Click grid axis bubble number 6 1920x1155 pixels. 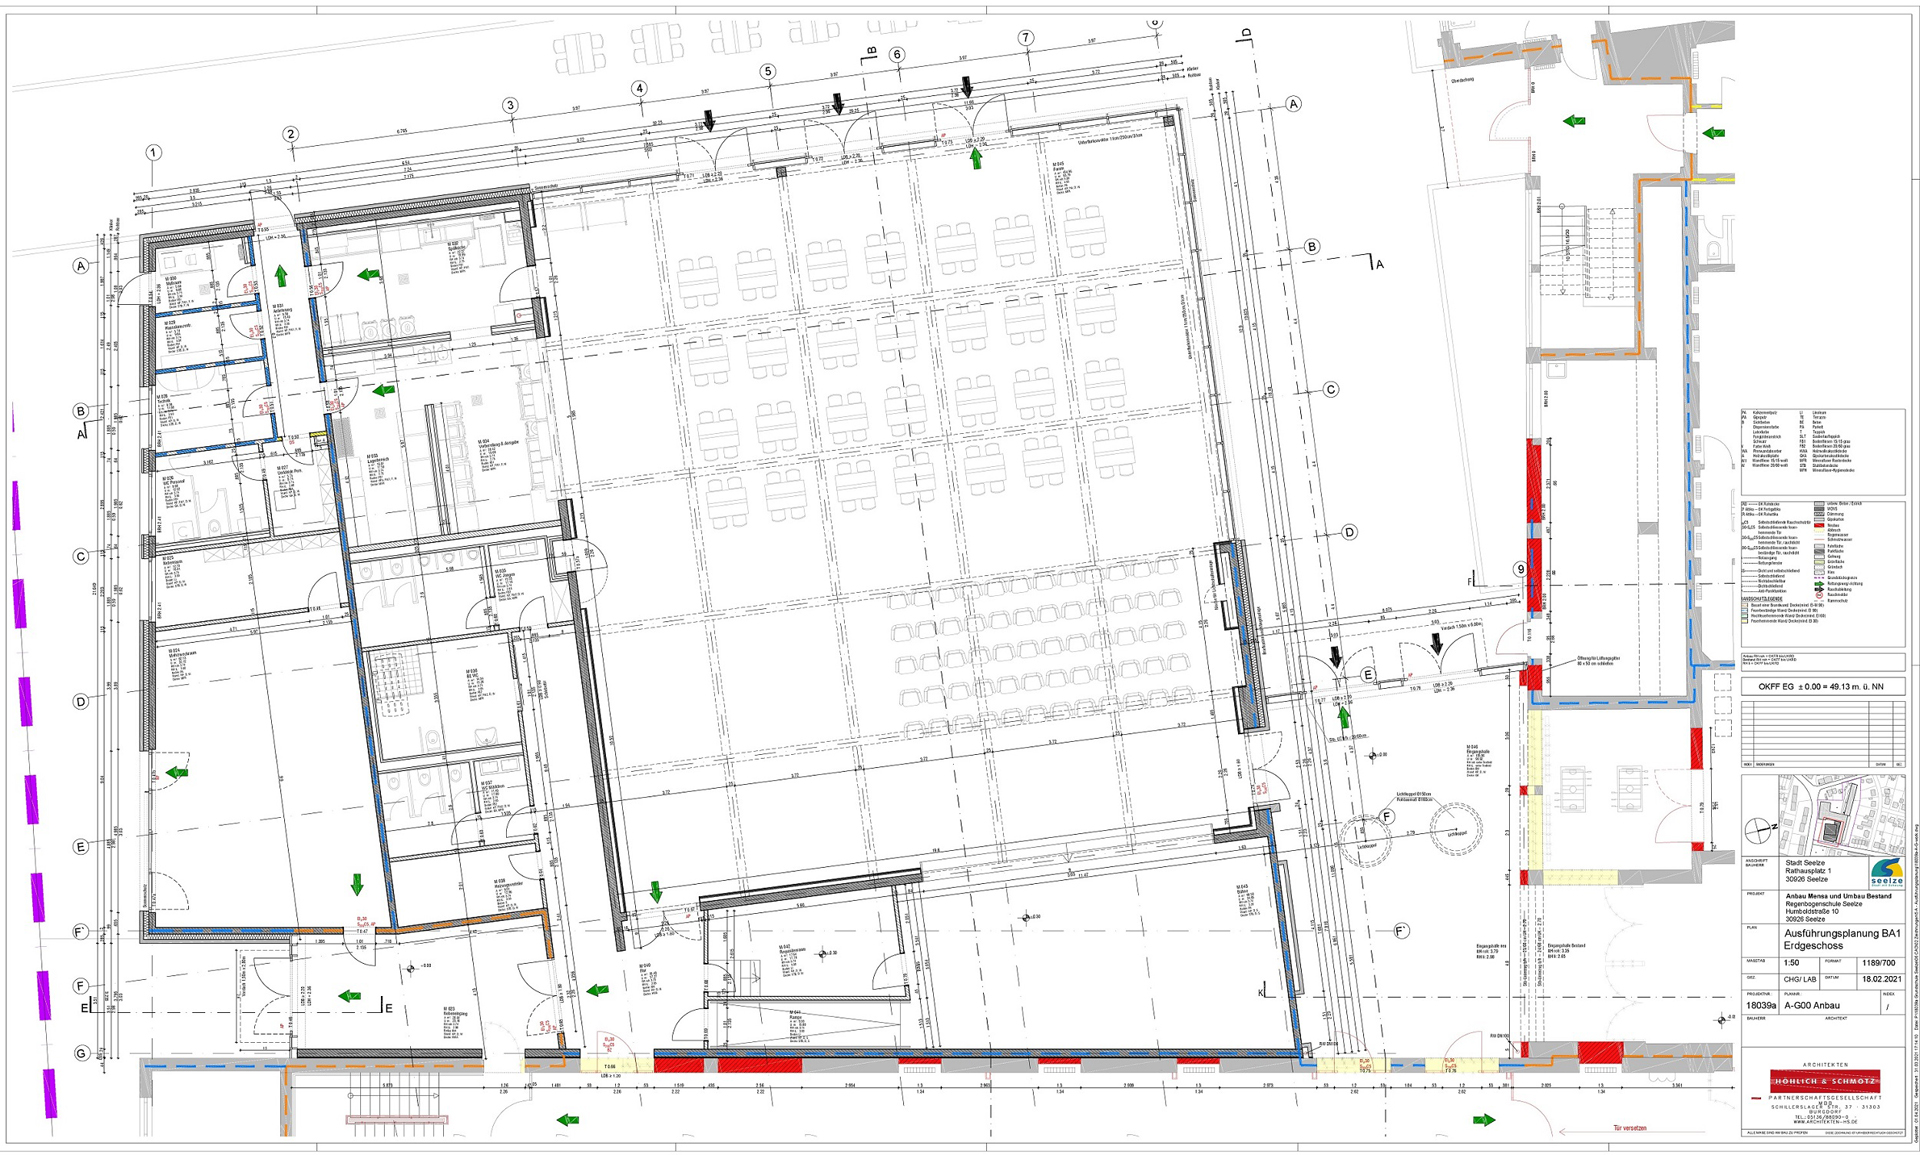[897, 55]
